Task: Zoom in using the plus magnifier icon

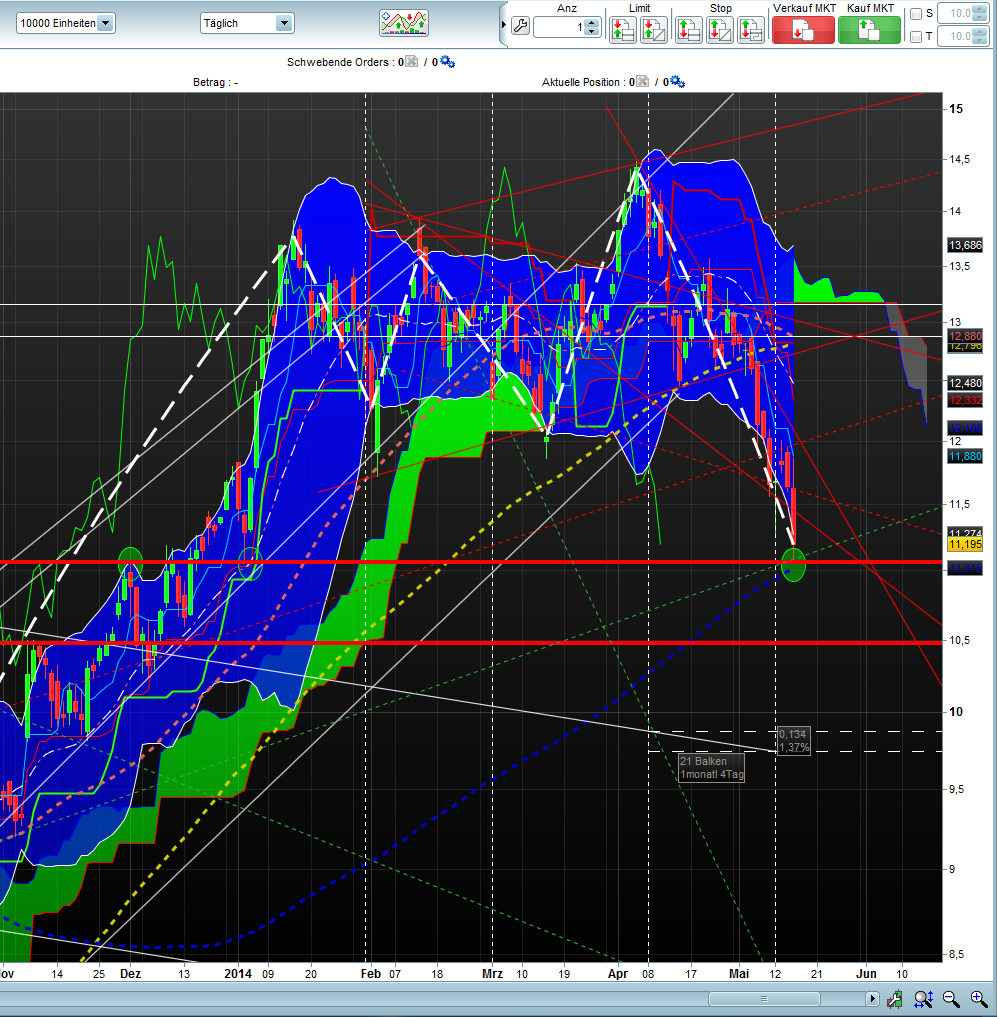Action: 977,998
